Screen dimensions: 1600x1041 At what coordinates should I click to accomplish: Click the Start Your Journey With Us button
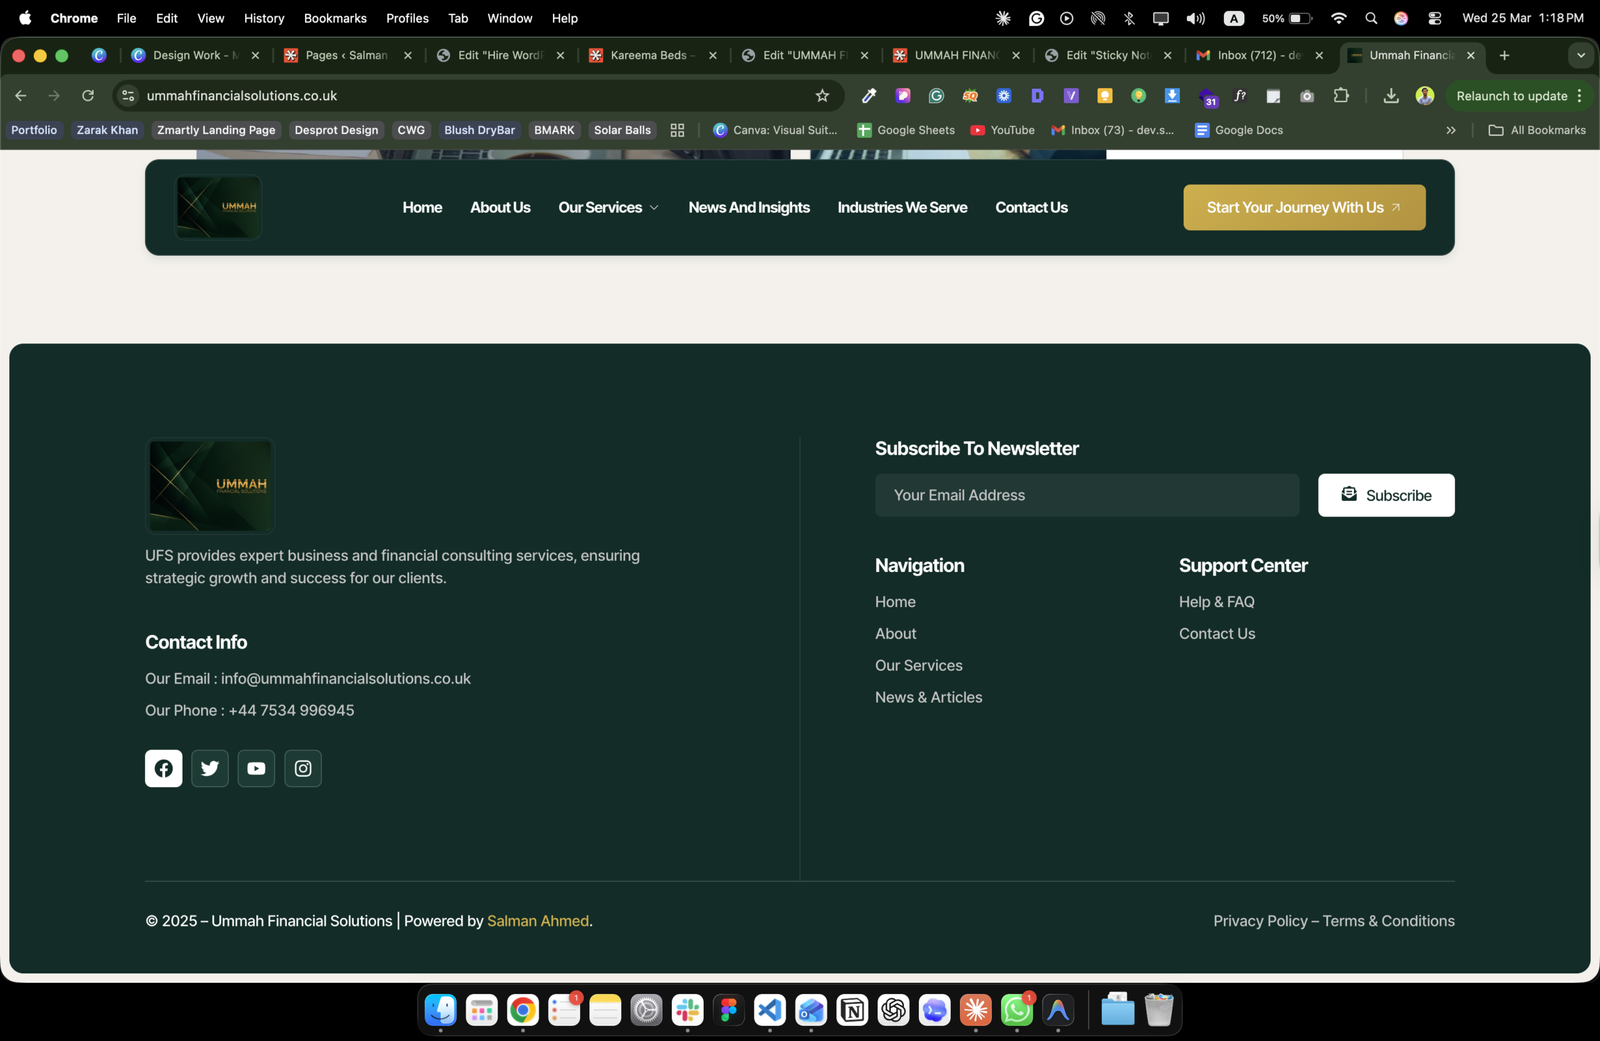click(x=1303, y=207)
